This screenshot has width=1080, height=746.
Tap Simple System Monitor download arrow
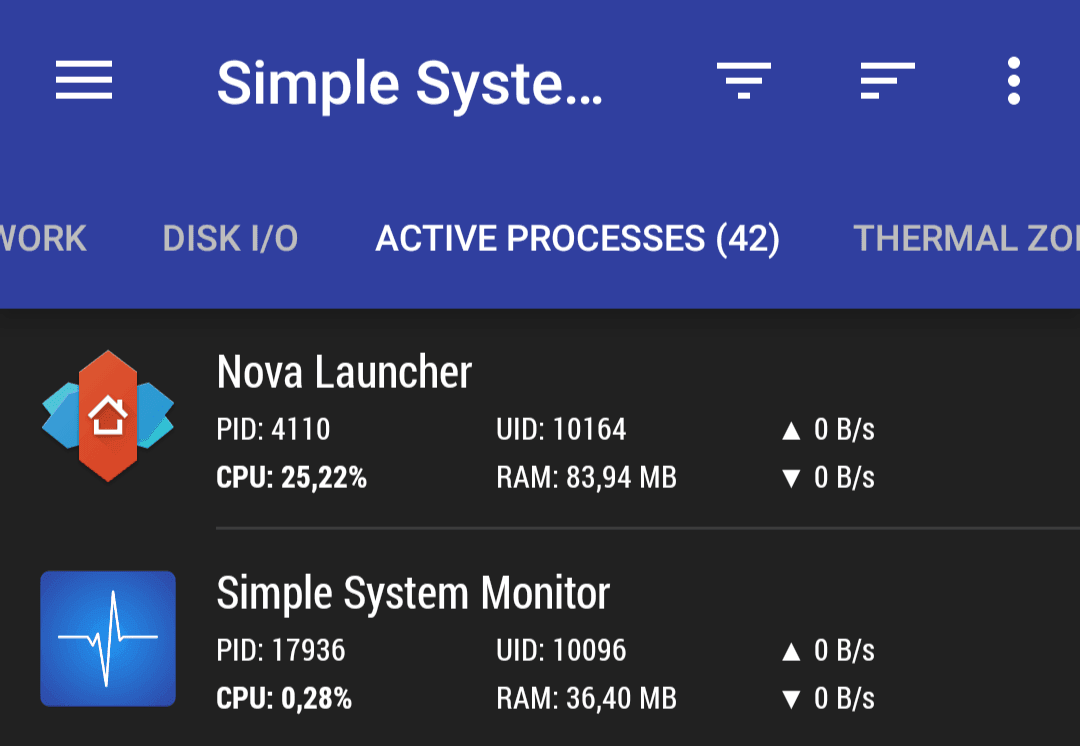pos(791,699)
